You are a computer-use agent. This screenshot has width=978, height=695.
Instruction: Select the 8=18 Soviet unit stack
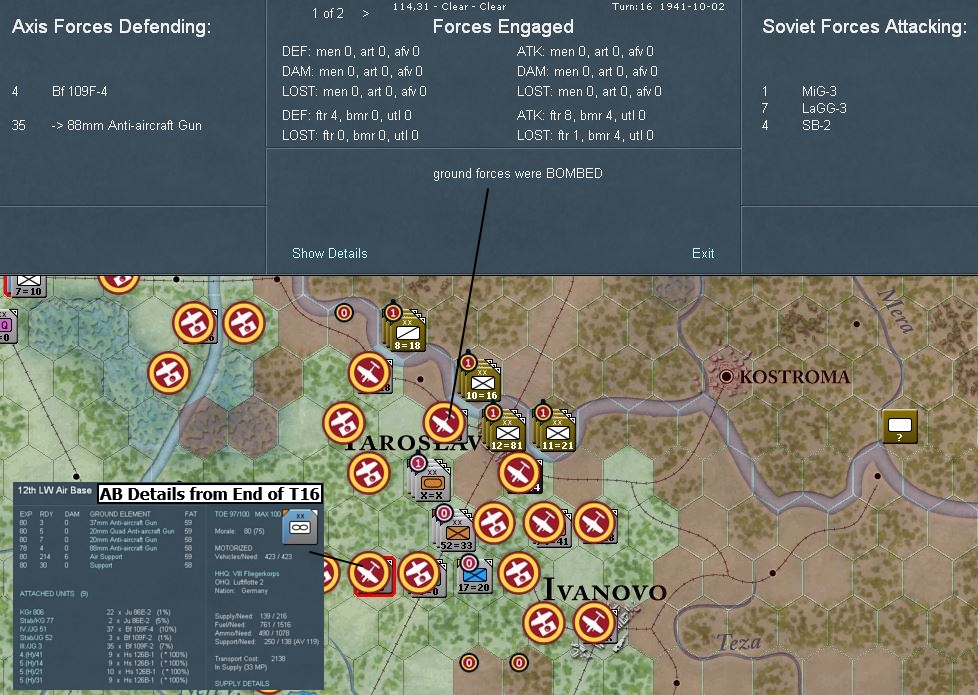(405, 329)
